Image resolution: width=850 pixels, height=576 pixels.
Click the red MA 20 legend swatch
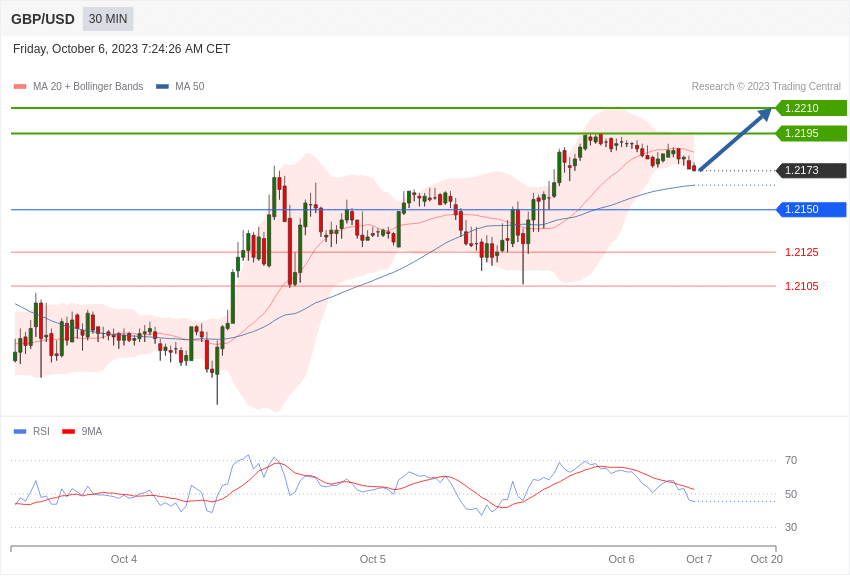pos(20,87)
